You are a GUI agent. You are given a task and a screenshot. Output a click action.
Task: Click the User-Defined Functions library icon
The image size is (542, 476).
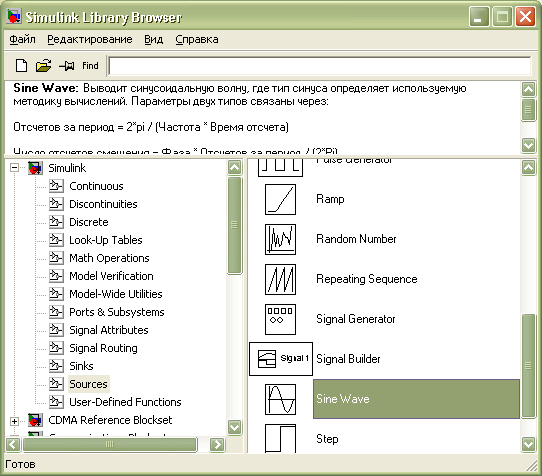pyautogui.click(x=56, y=402)
